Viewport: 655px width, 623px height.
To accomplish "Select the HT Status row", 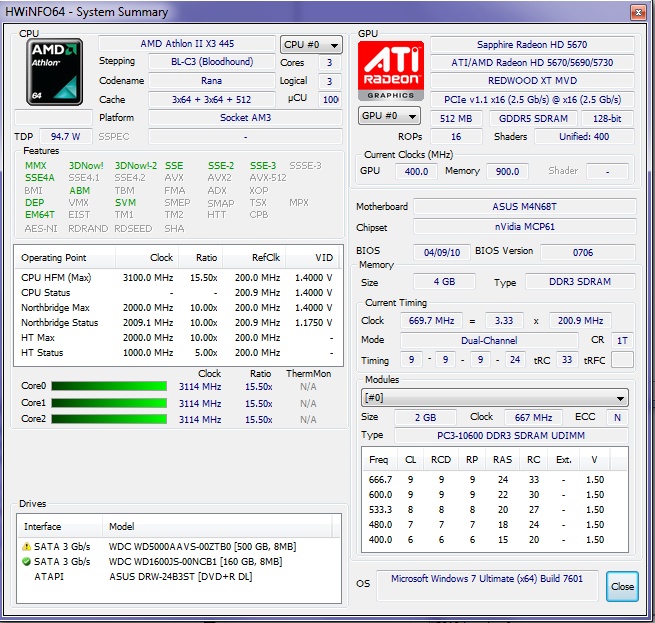I will pos(178,353).
